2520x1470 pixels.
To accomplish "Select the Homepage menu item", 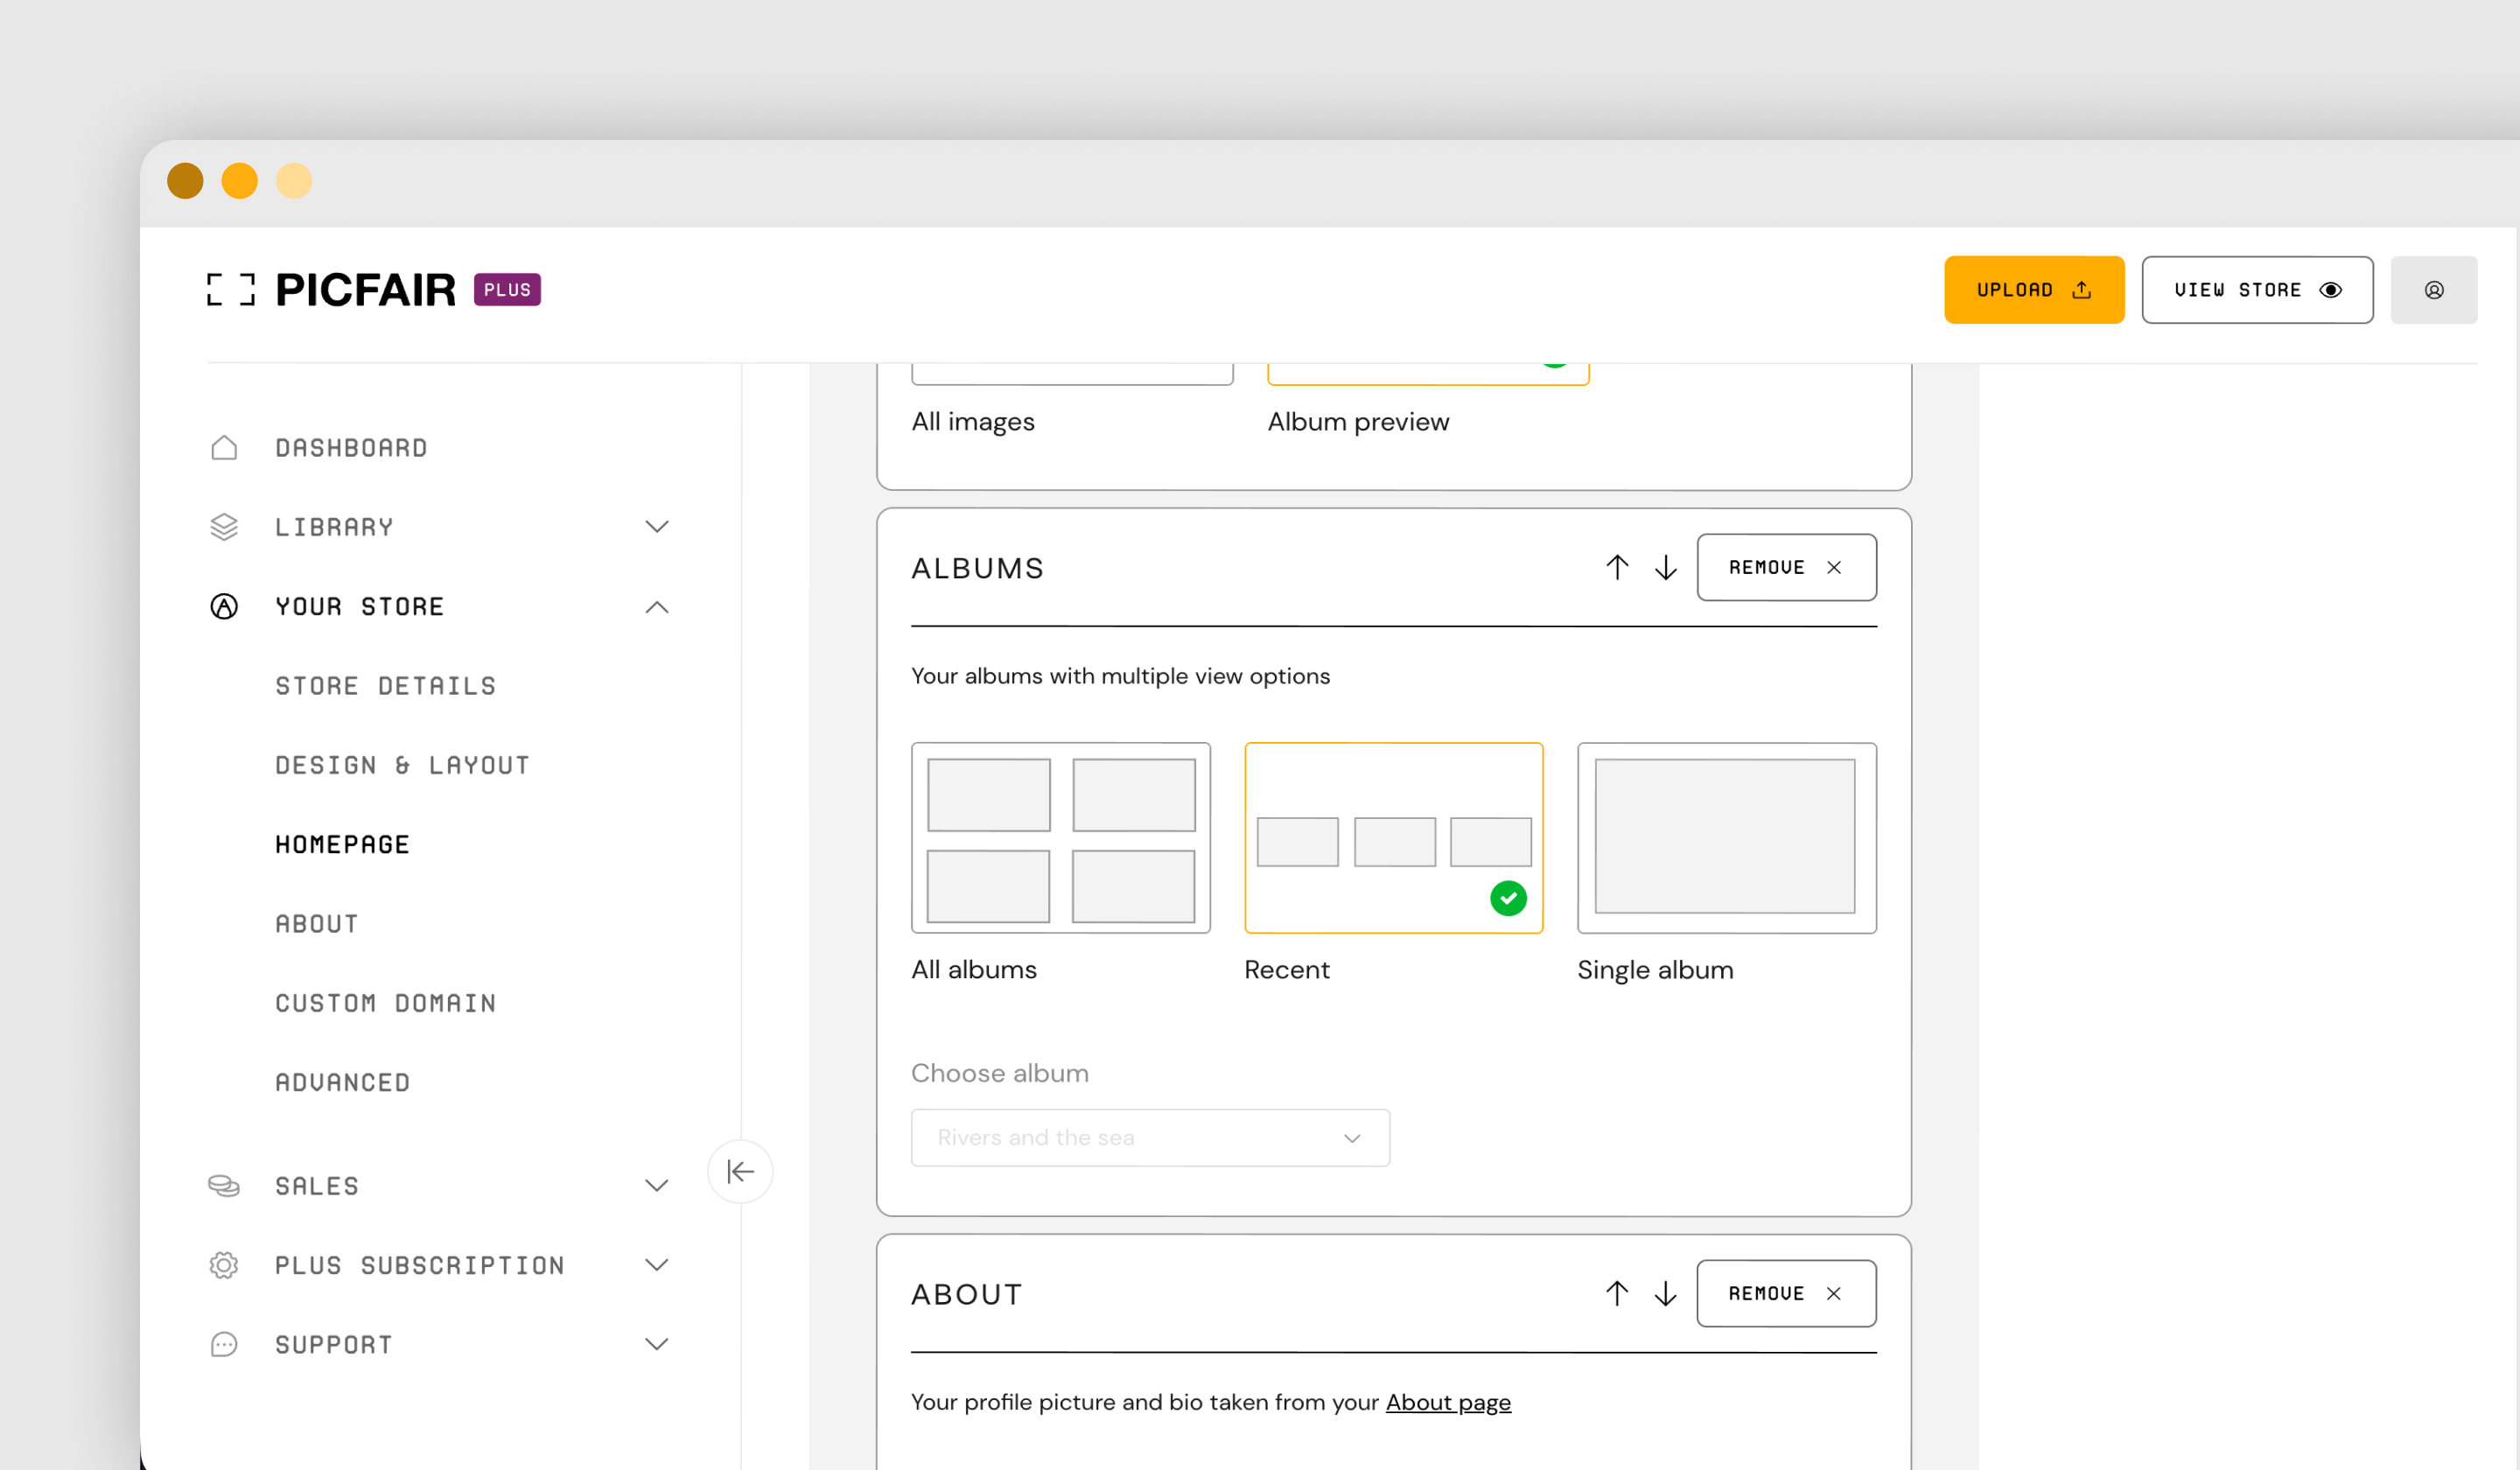I will click(342, 844).
